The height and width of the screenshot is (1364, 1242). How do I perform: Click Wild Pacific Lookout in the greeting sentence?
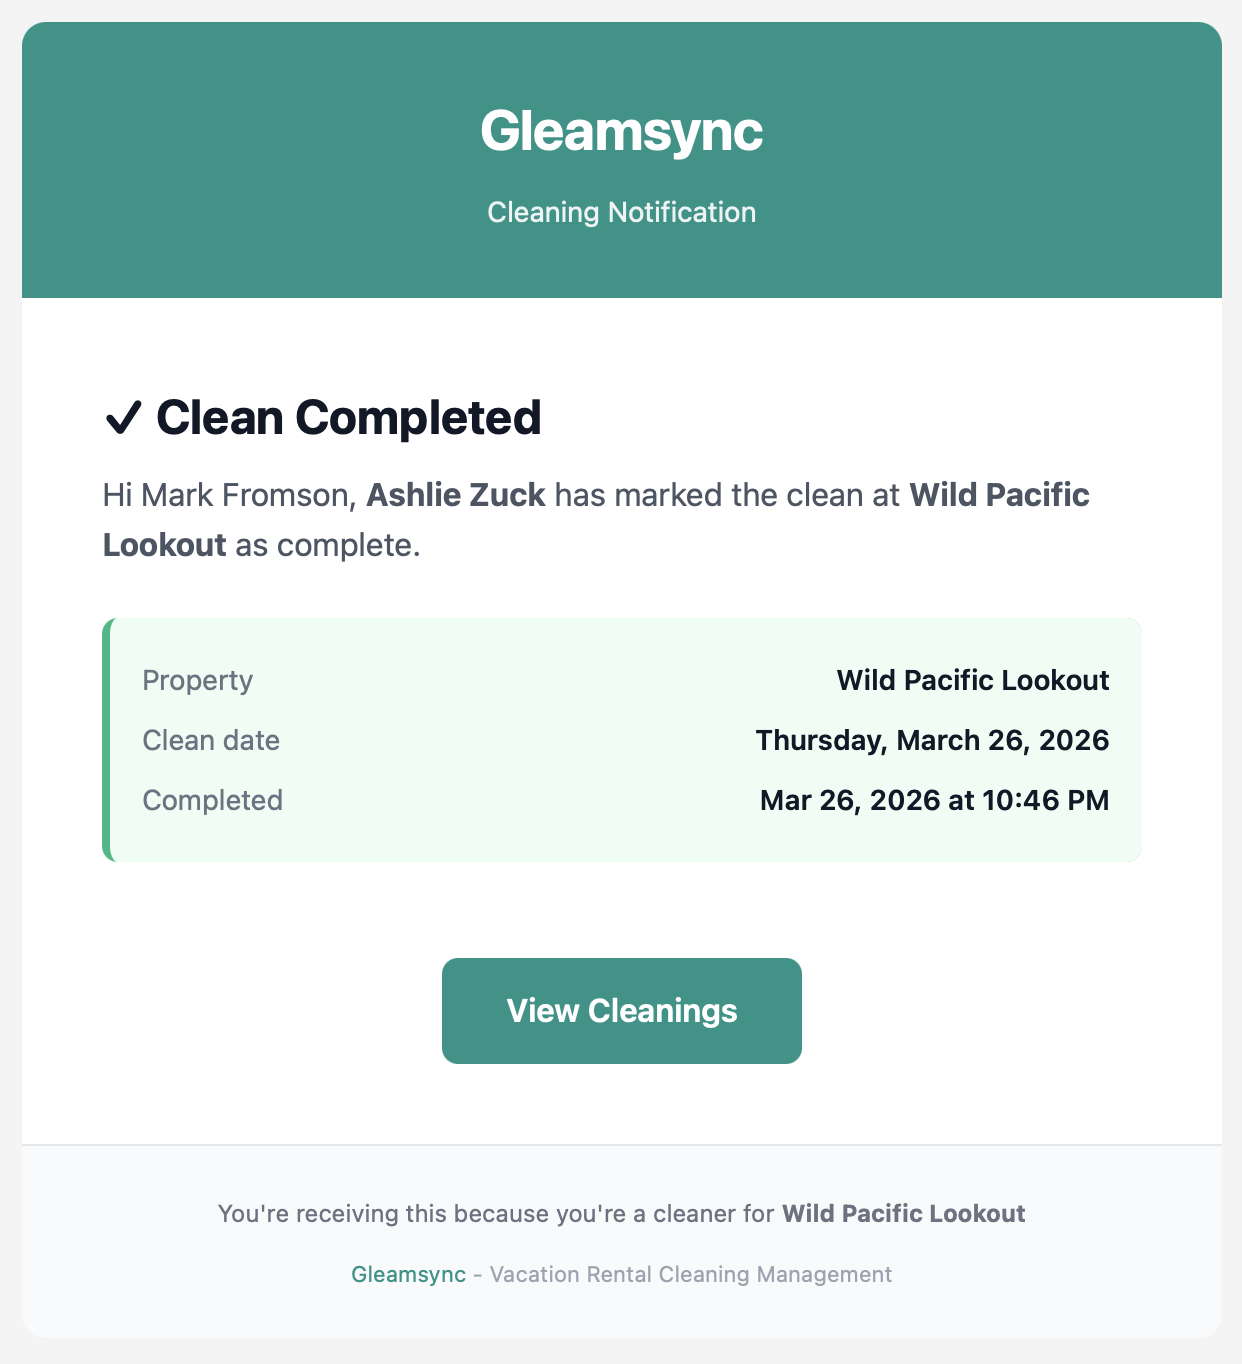tap(998, 495)
